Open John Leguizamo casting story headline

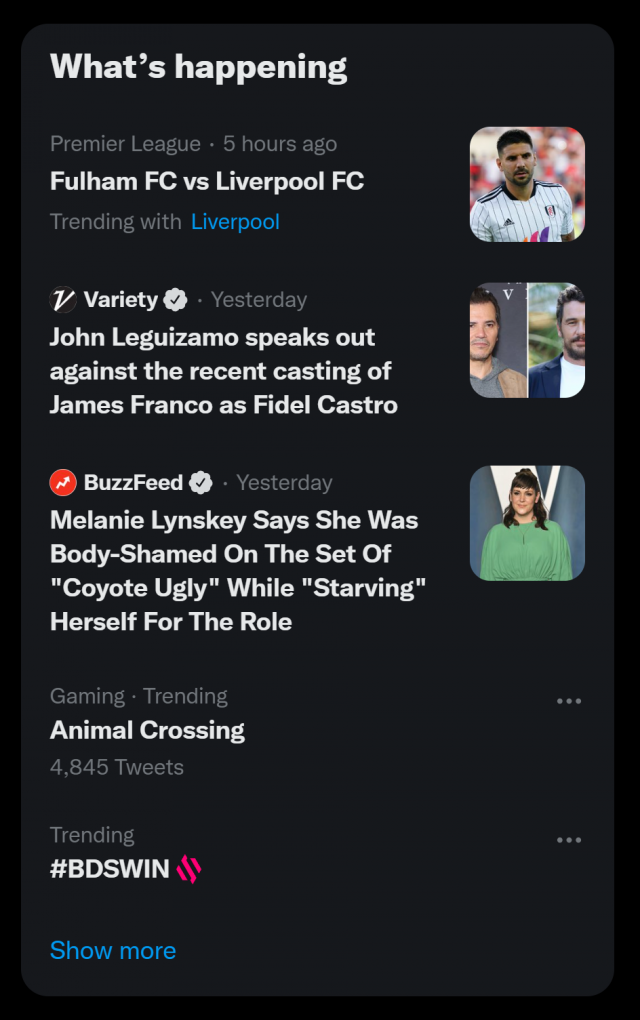pos(223,371)
